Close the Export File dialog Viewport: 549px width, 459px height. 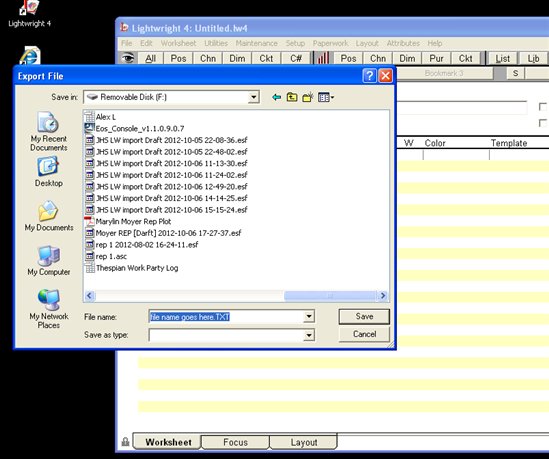[386, 76]
